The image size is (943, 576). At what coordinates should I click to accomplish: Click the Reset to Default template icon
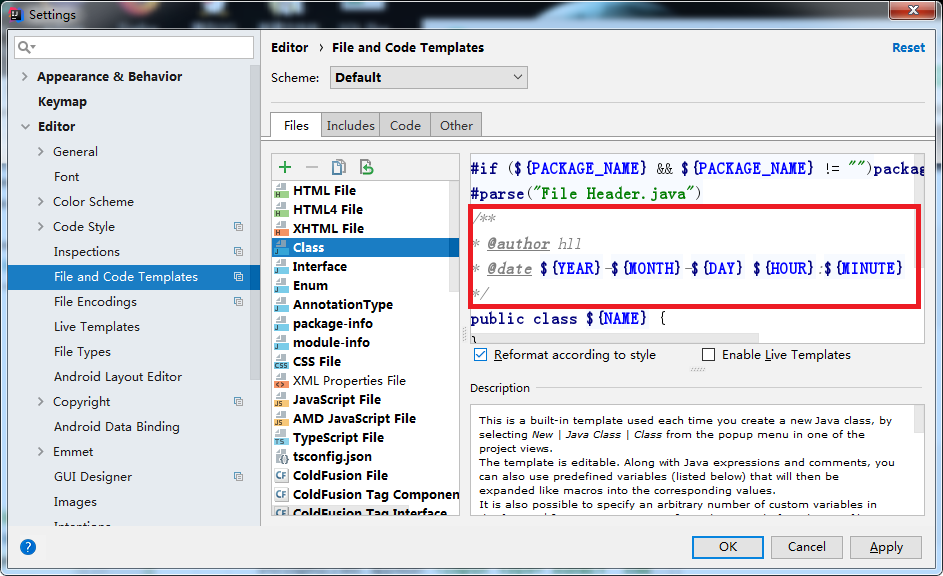click(366, 167)
